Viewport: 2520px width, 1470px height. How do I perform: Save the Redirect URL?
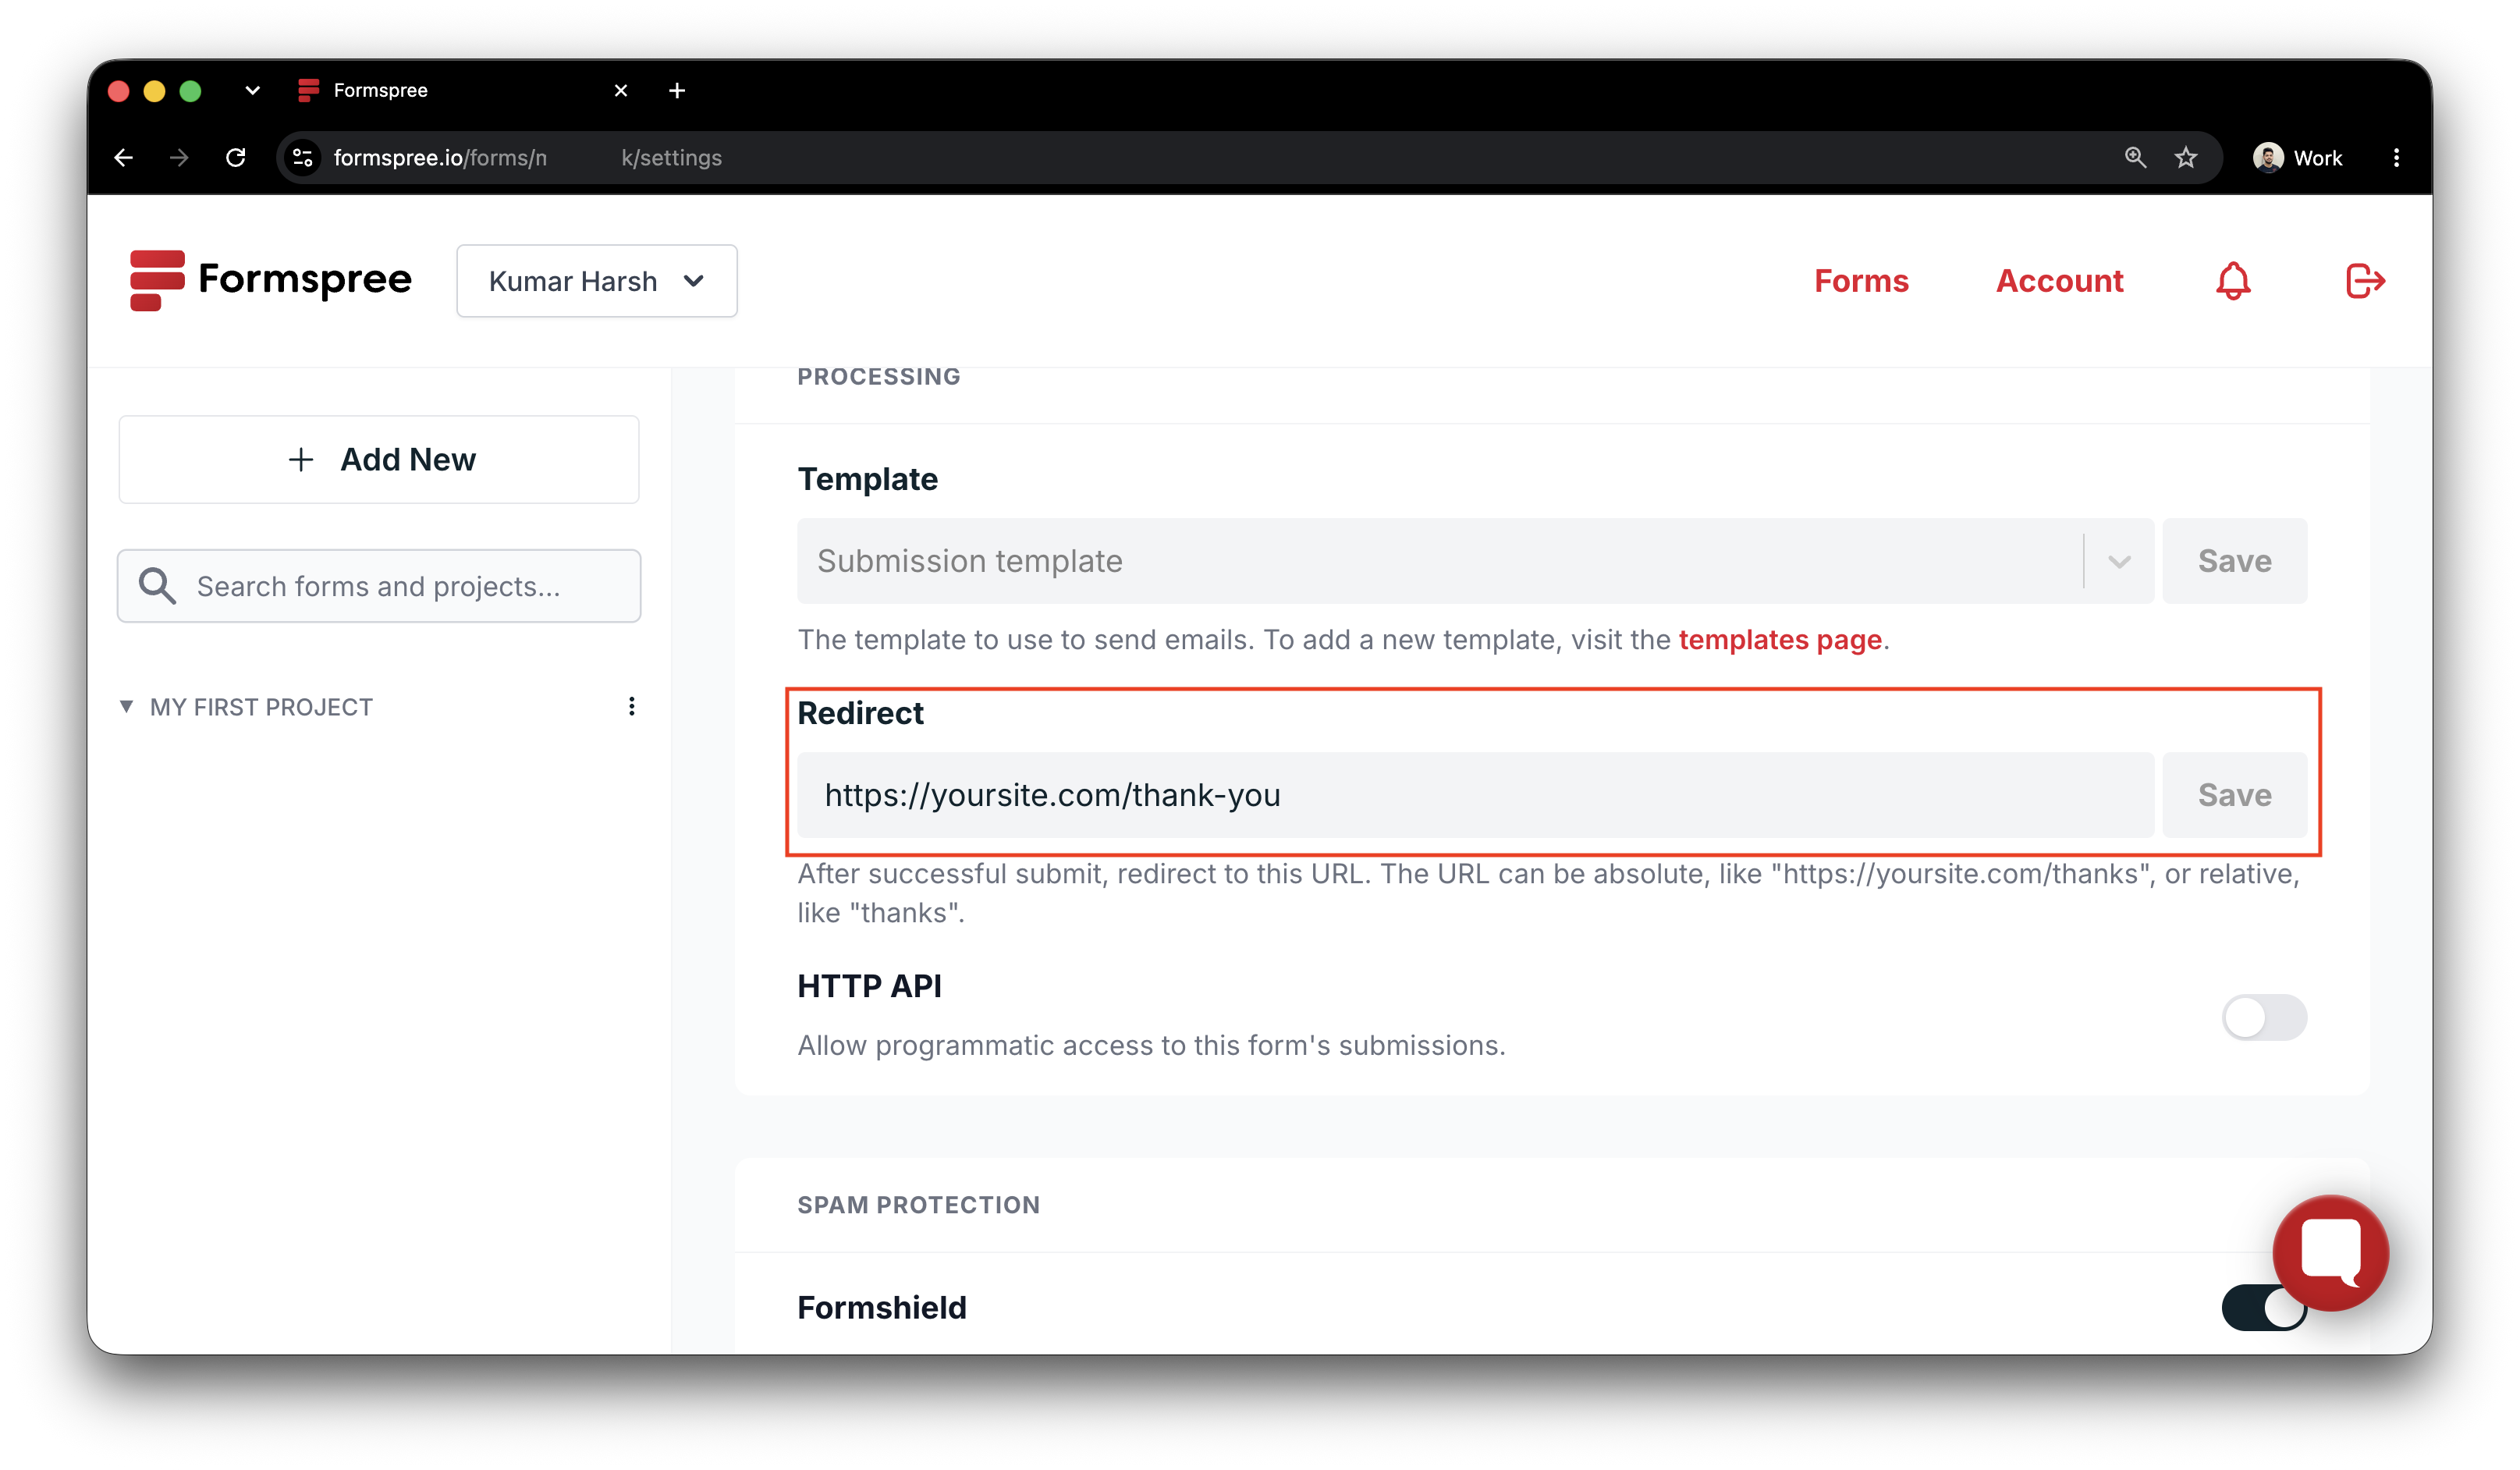(x=2234, y=795)
